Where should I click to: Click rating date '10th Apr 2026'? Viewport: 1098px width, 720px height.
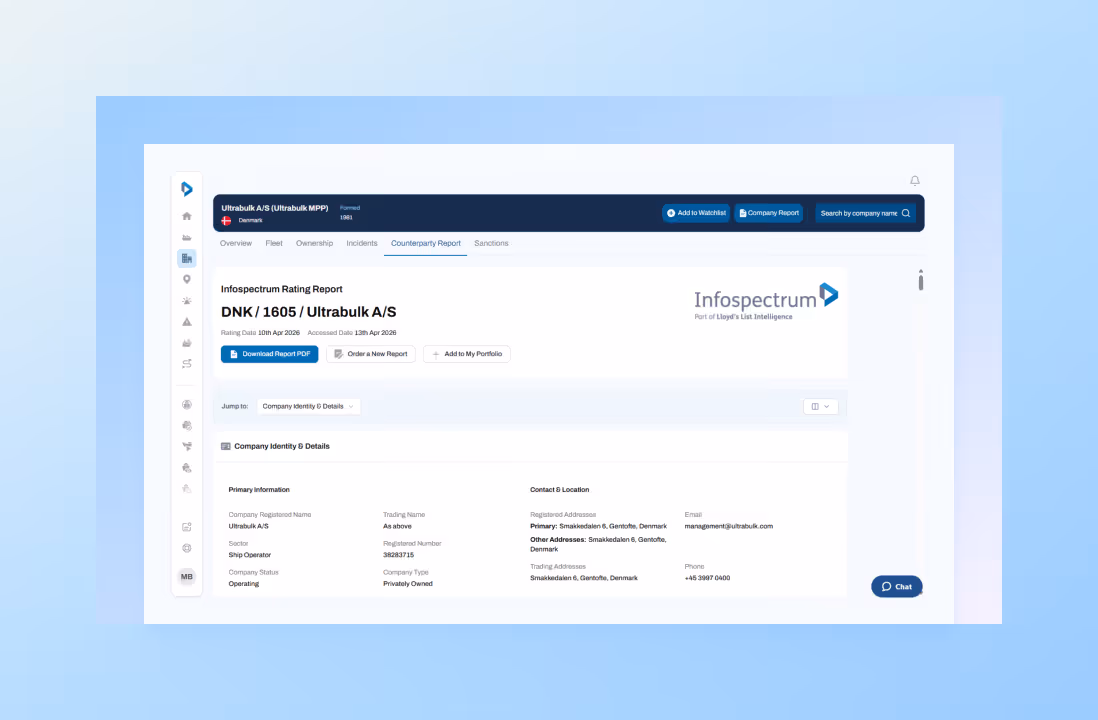(x=279, y=333)
